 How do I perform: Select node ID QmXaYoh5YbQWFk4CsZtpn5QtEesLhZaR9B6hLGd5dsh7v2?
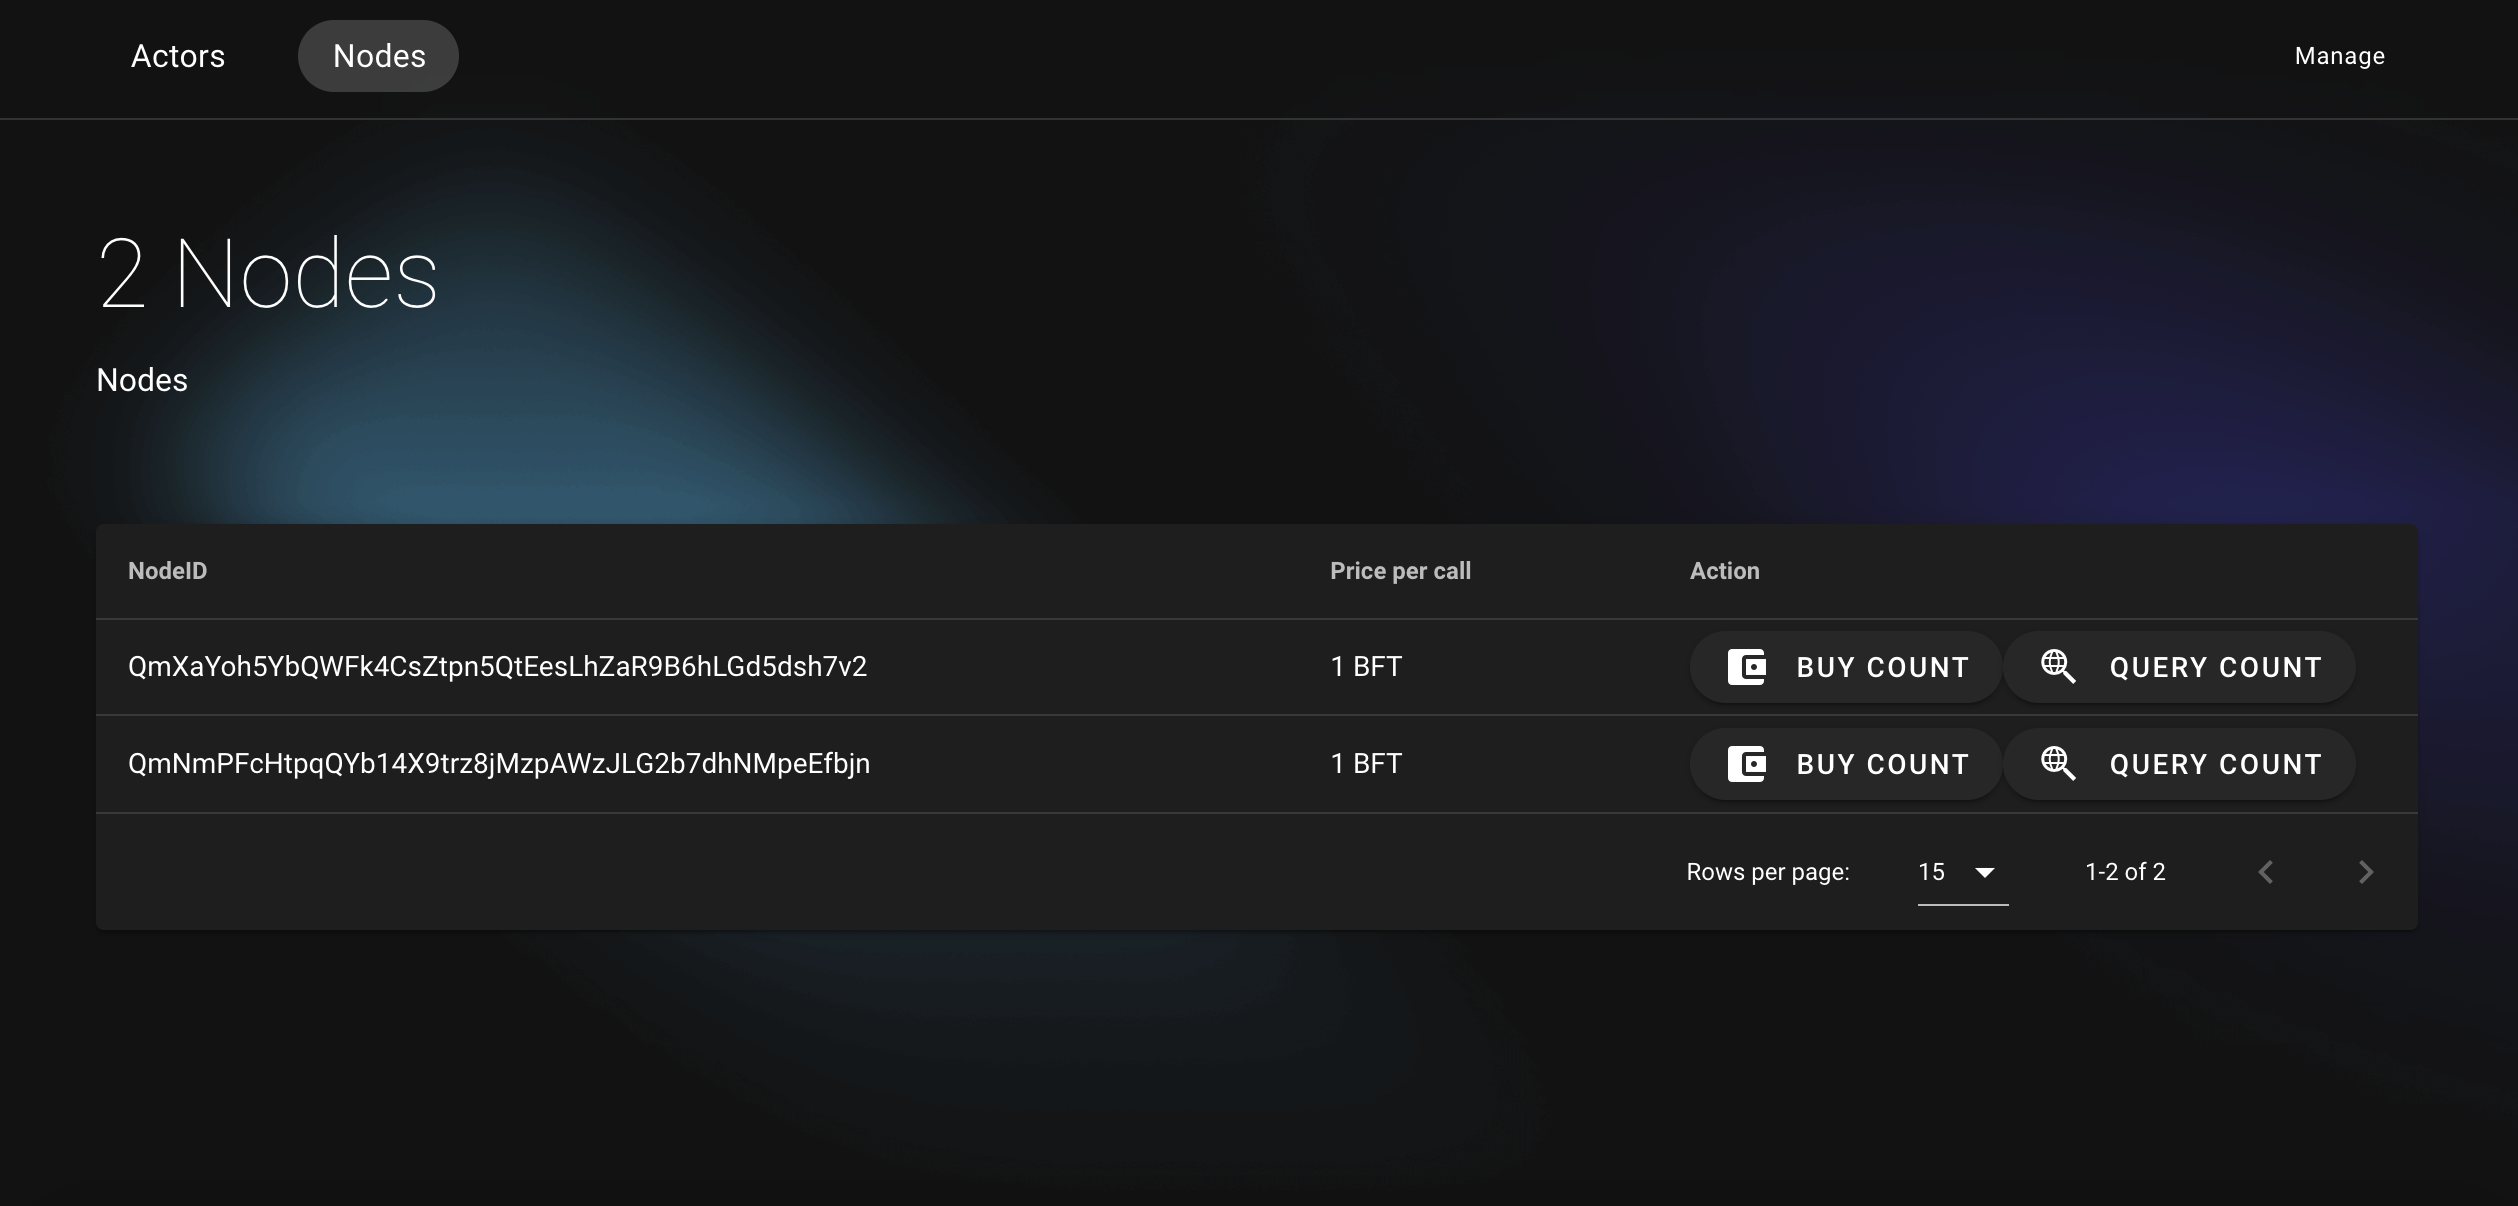pos(497,667)
